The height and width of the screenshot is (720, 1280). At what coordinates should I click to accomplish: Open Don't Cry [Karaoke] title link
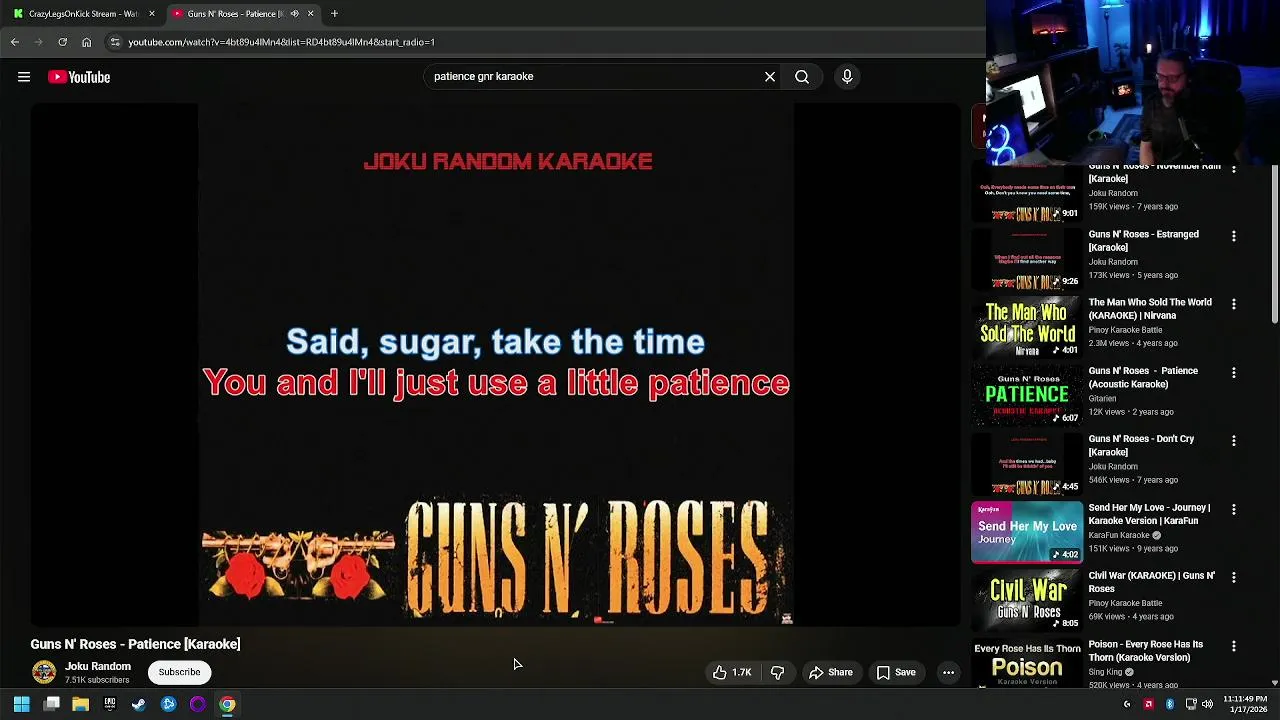click(1141, 445)
